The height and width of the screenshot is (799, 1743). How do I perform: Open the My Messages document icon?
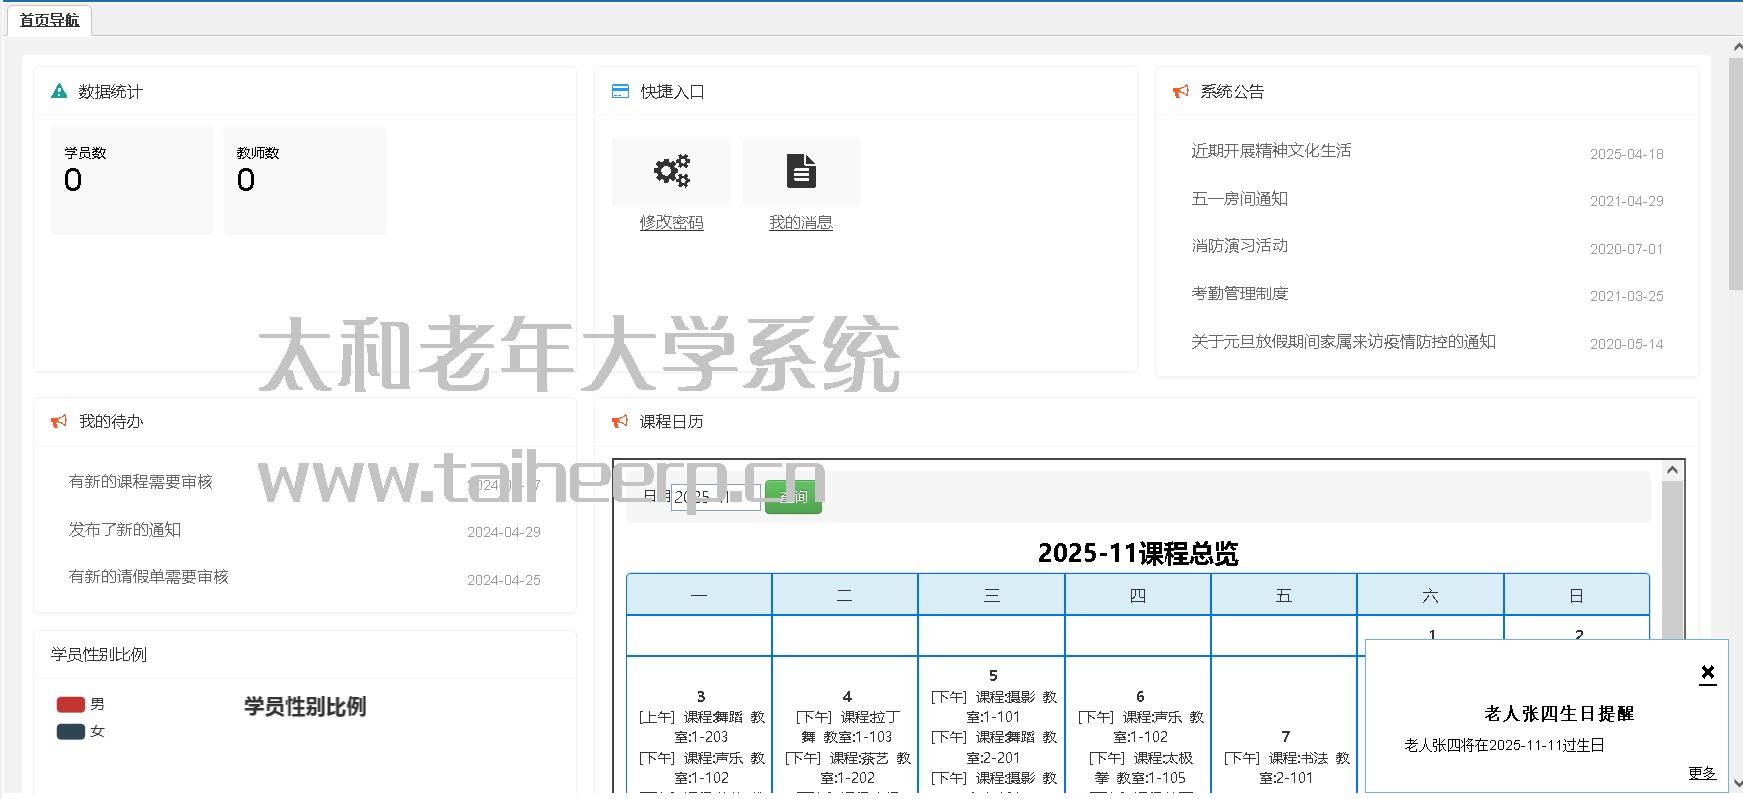point(801,171)
